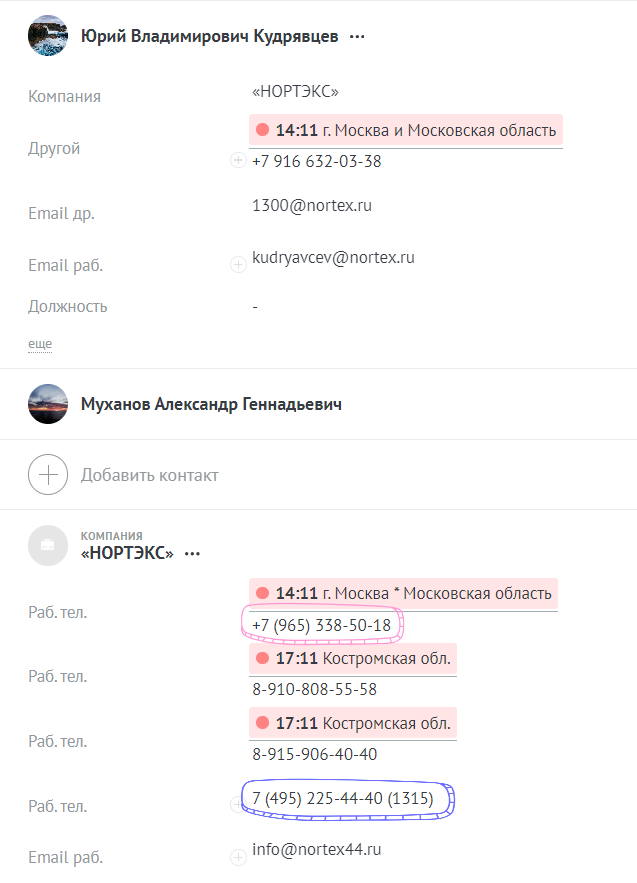Viewport: 637px width, 883px height.
Task: Click plus icon beside kudryavcev@nortex.ru email
Action: (238, 264)
